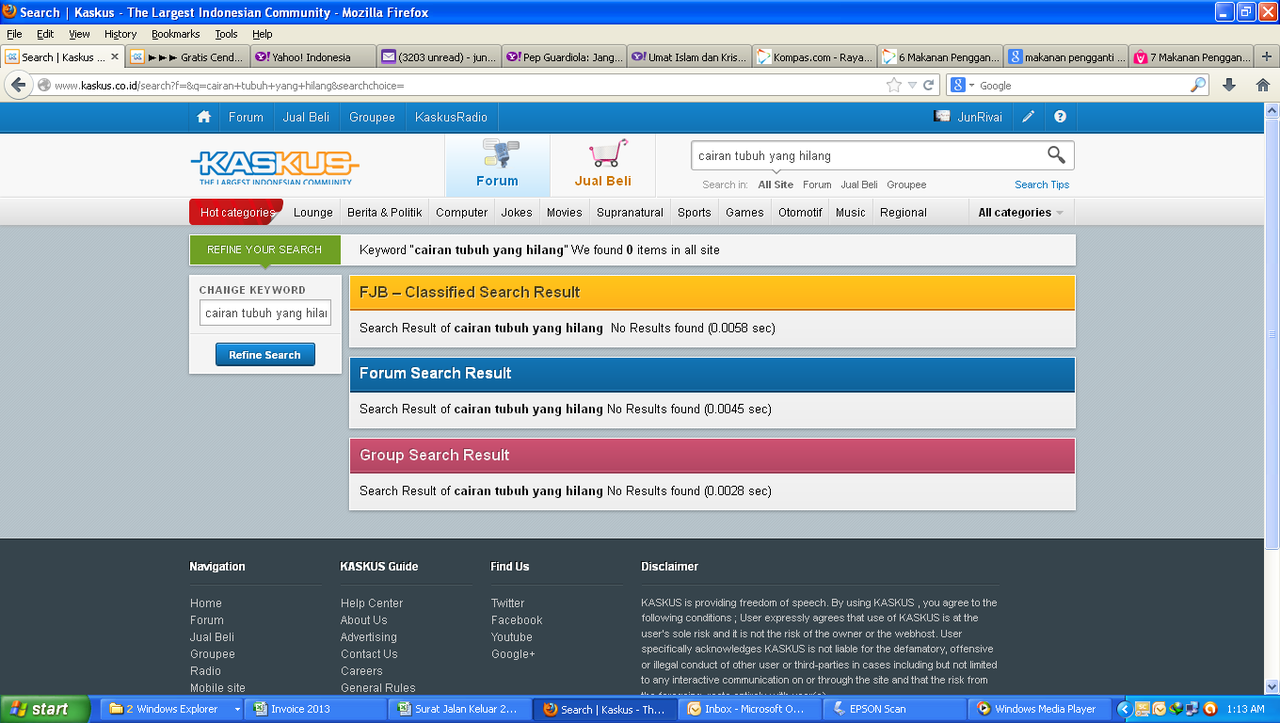Open the Supranatural category
Screen dimensions: 1280x723
tap(630, 212)
